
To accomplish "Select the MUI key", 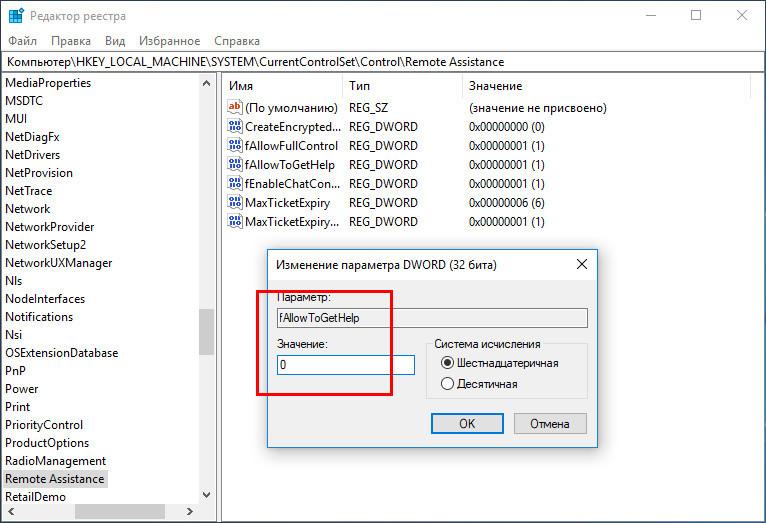I will tap(16, 119).
